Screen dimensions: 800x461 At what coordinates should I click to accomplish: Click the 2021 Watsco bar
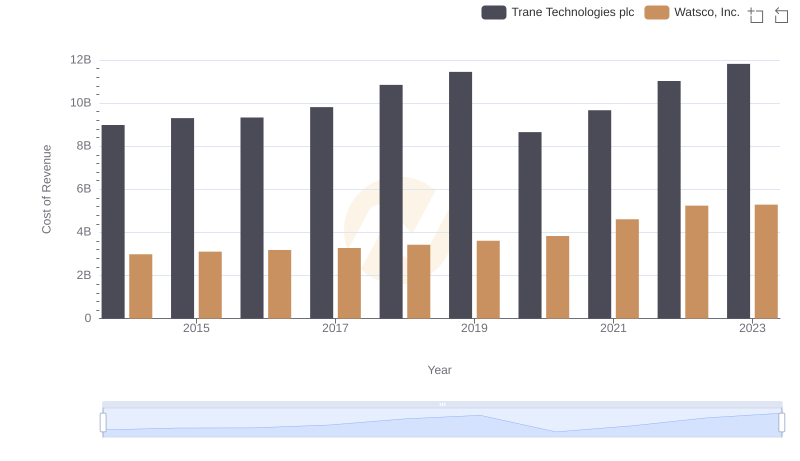click(x=627, y=269)
